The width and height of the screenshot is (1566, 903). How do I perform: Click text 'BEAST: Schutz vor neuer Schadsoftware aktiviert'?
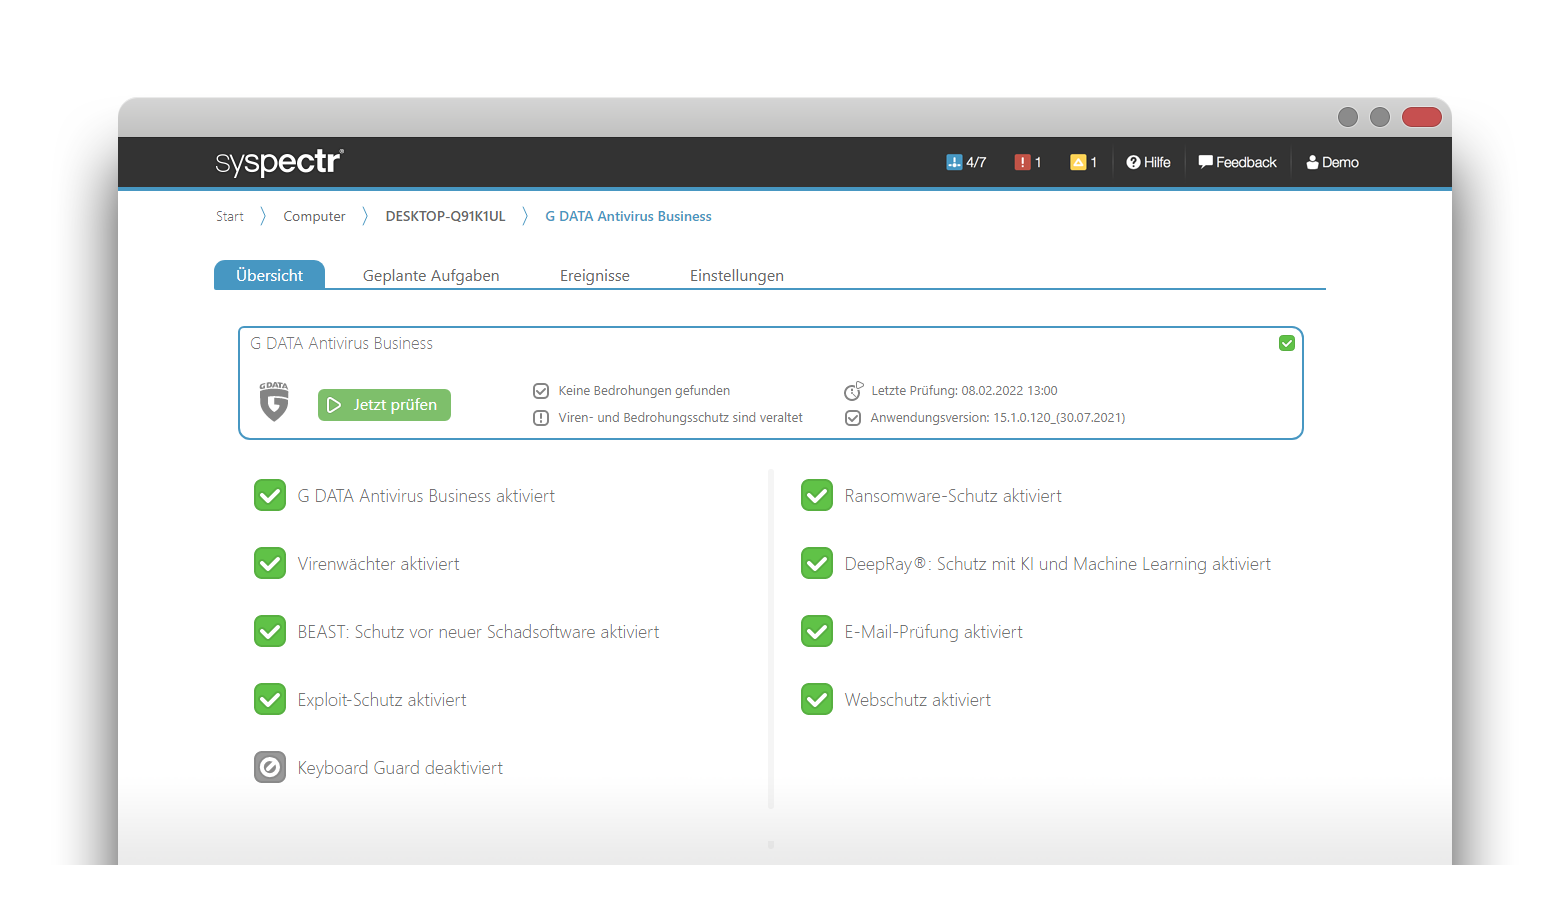point(478,632)
